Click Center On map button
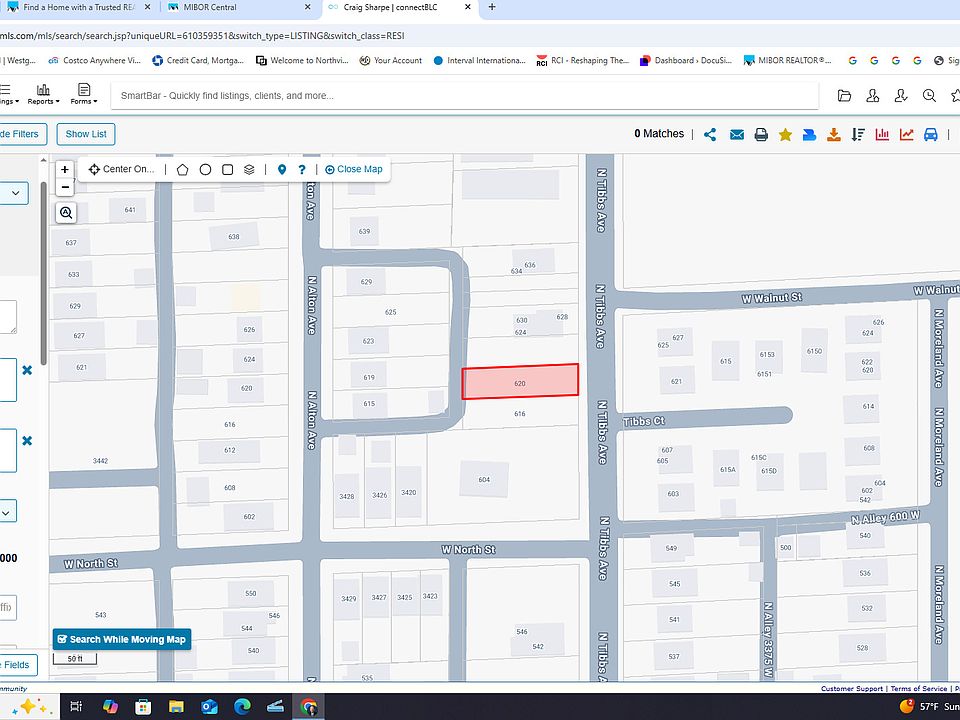The width and height of the screenshot is (960, 720). click(x=121, y=170)
